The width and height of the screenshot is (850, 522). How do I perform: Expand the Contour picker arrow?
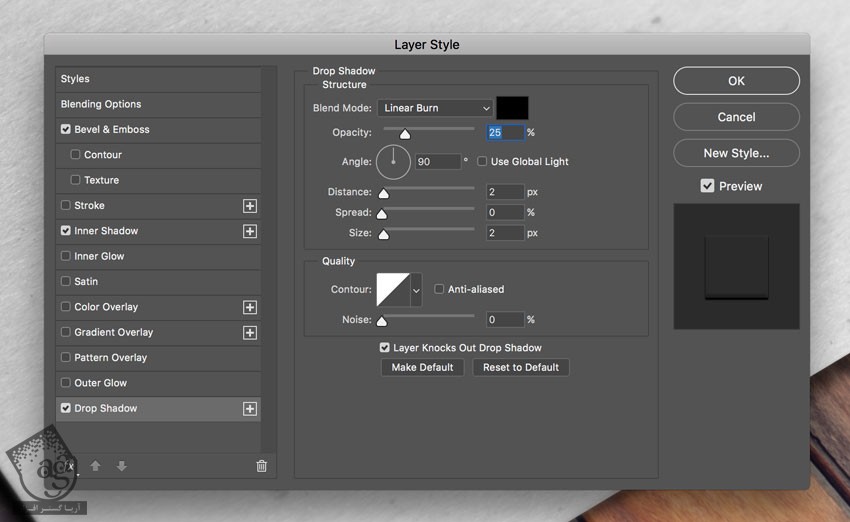click(416, 290)
